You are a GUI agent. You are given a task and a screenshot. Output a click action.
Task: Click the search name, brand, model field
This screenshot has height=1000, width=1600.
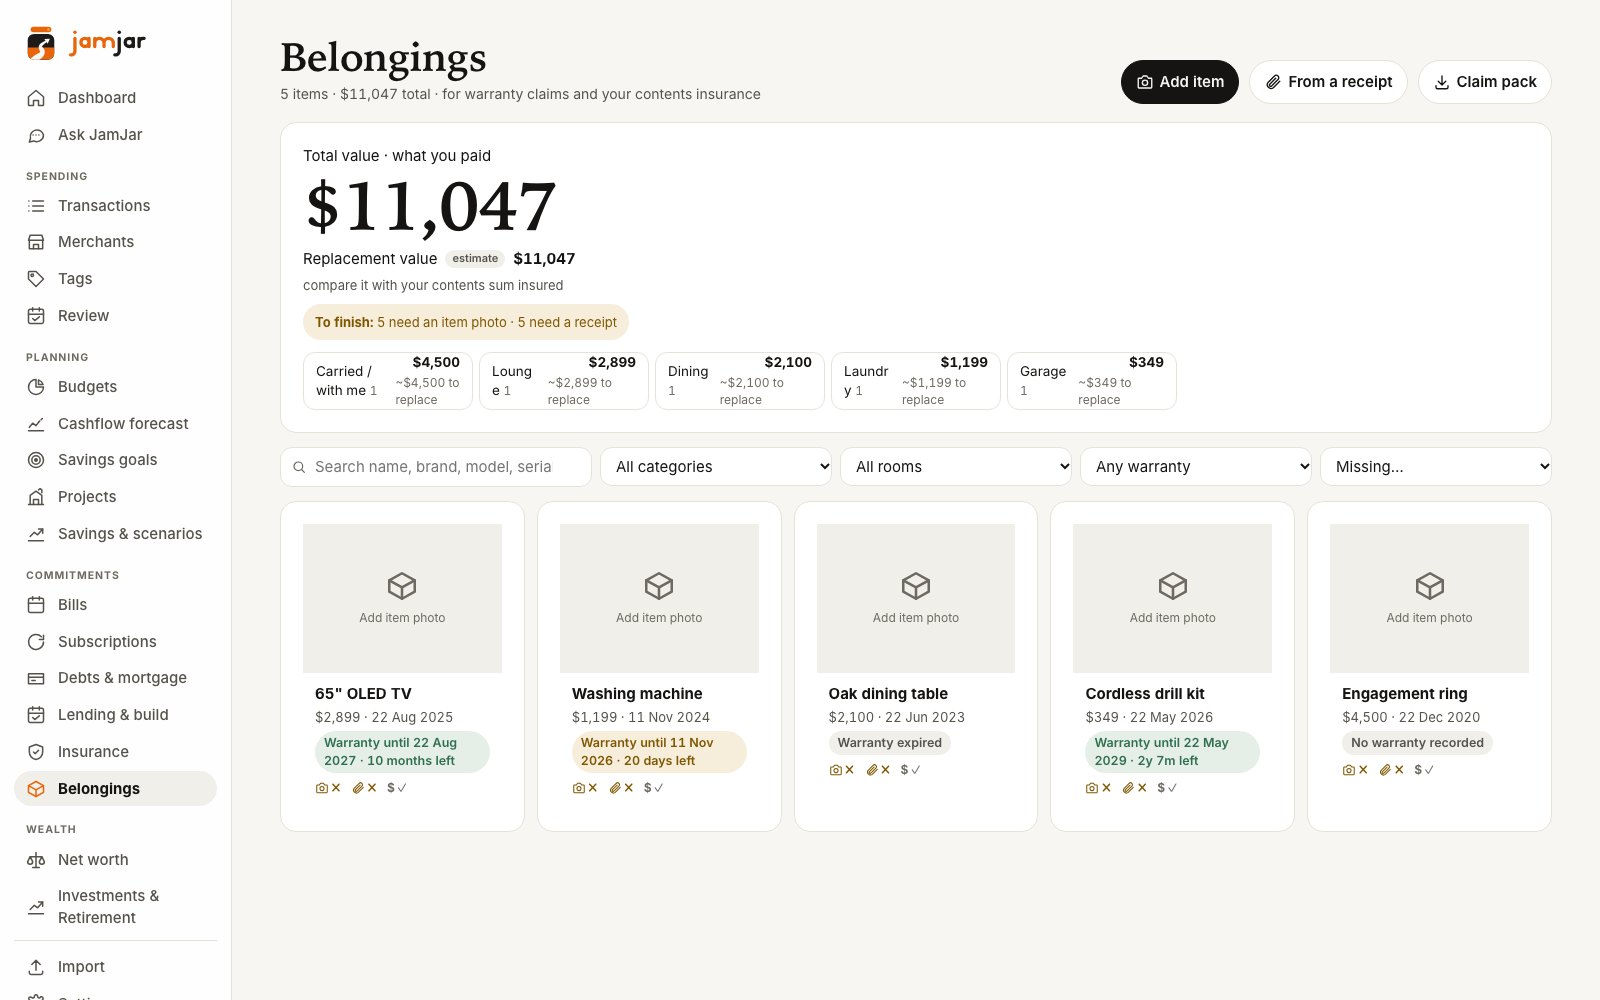(436, 467)
